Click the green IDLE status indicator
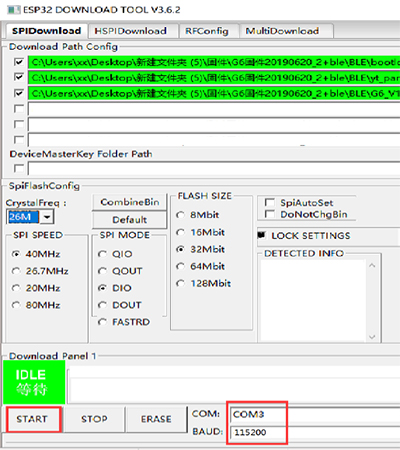This screenshot has height=450, width=400. (34, 382)
